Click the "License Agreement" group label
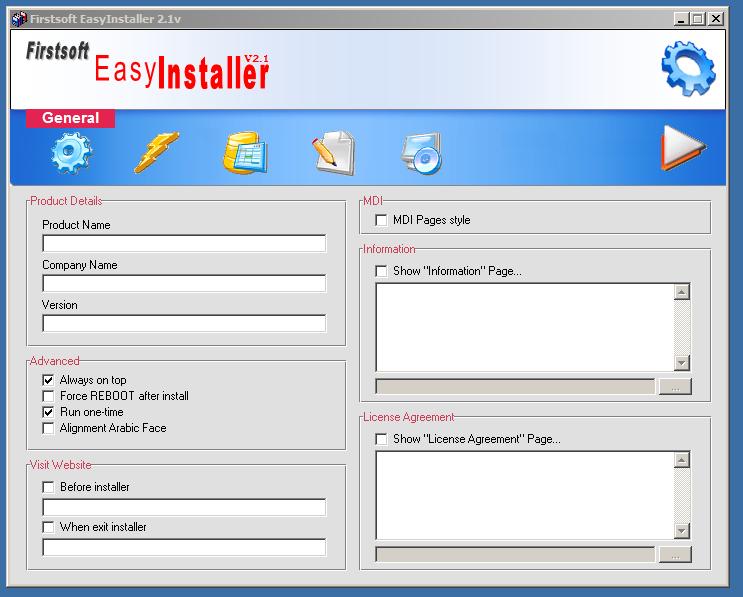Viewport: 743px width, 597px height. point(408,417)
